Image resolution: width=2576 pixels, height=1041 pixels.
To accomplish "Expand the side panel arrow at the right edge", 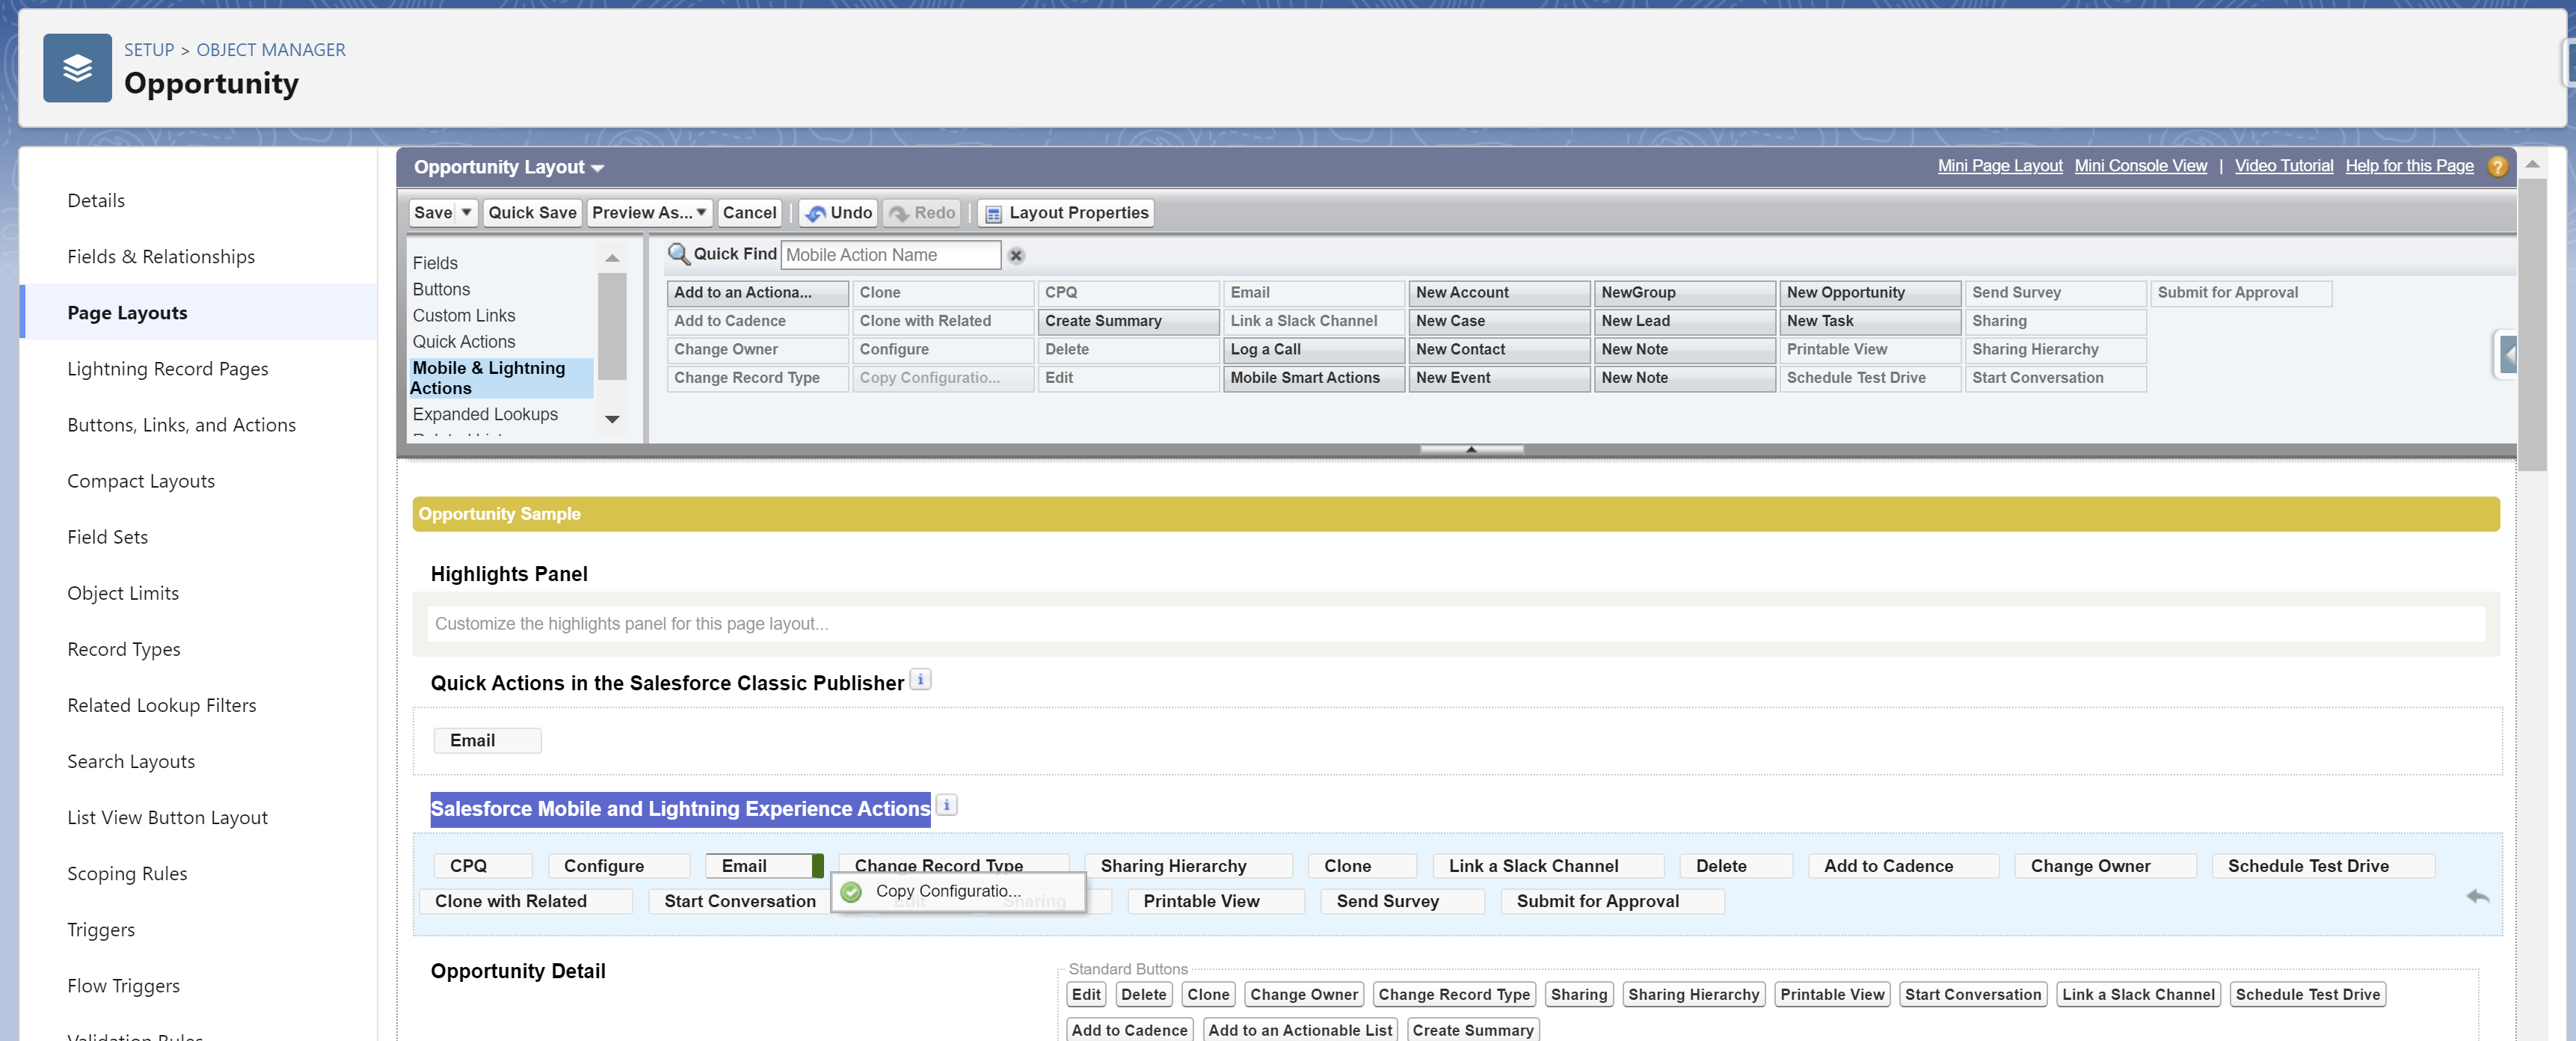I will click(2507, 355).
